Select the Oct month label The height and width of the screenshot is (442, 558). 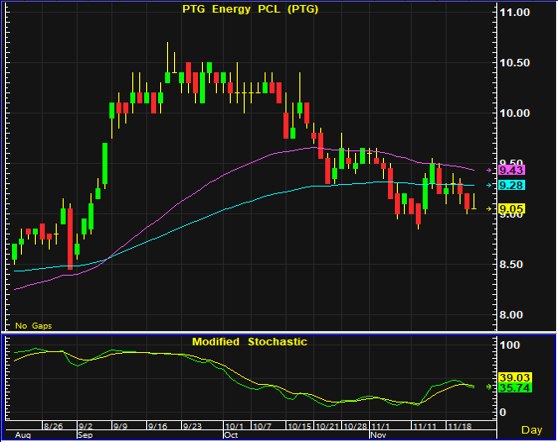[231, 435]
